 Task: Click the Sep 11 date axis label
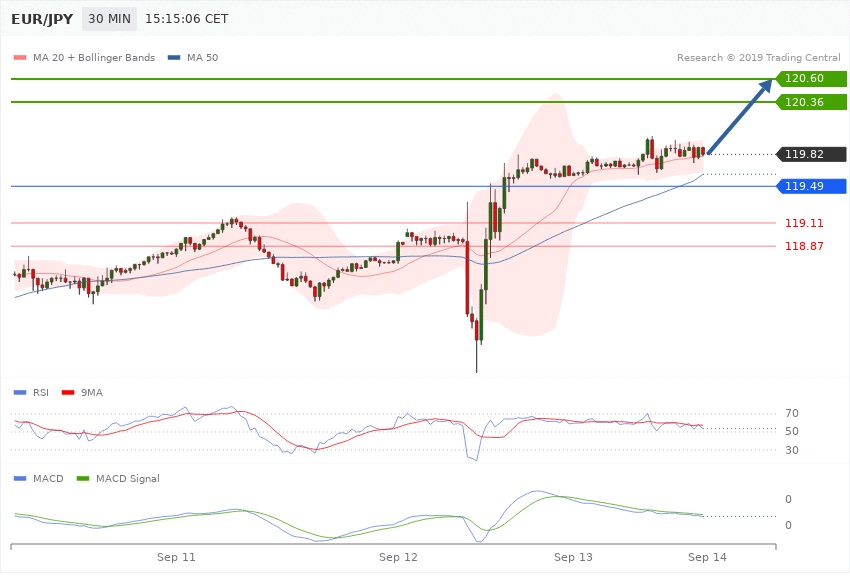pyautogui.click(x=176, y=558)
